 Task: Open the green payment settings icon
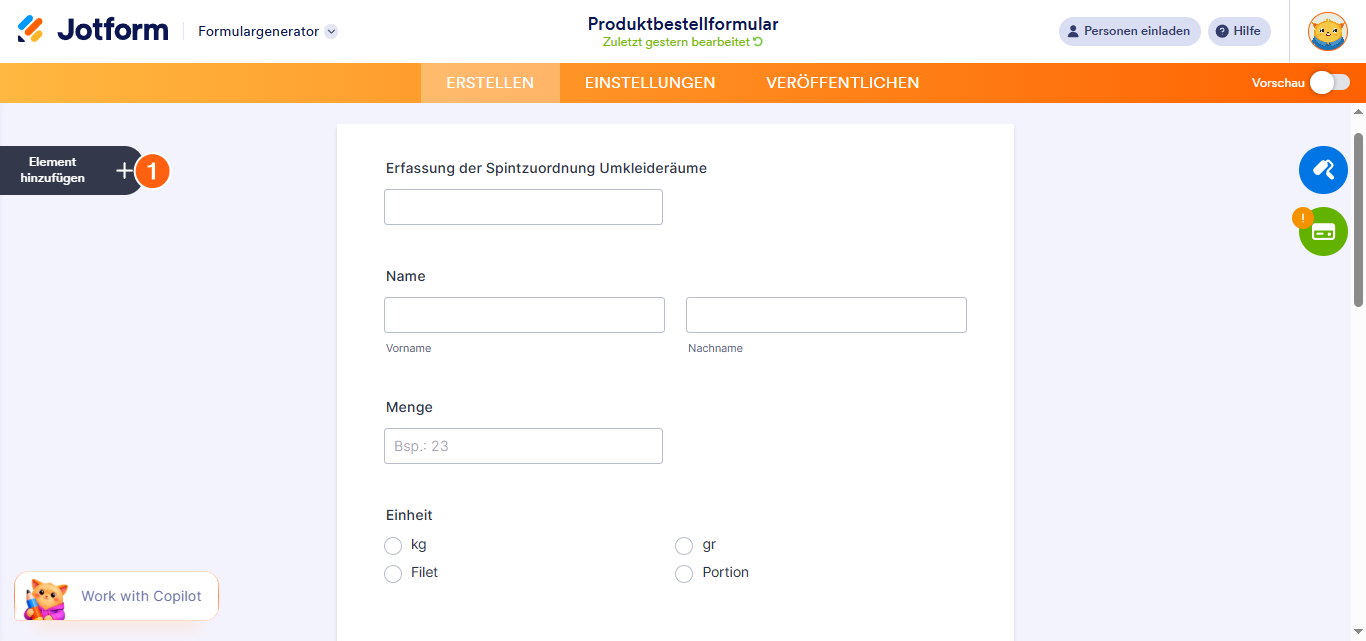(x=1323, y=231)
